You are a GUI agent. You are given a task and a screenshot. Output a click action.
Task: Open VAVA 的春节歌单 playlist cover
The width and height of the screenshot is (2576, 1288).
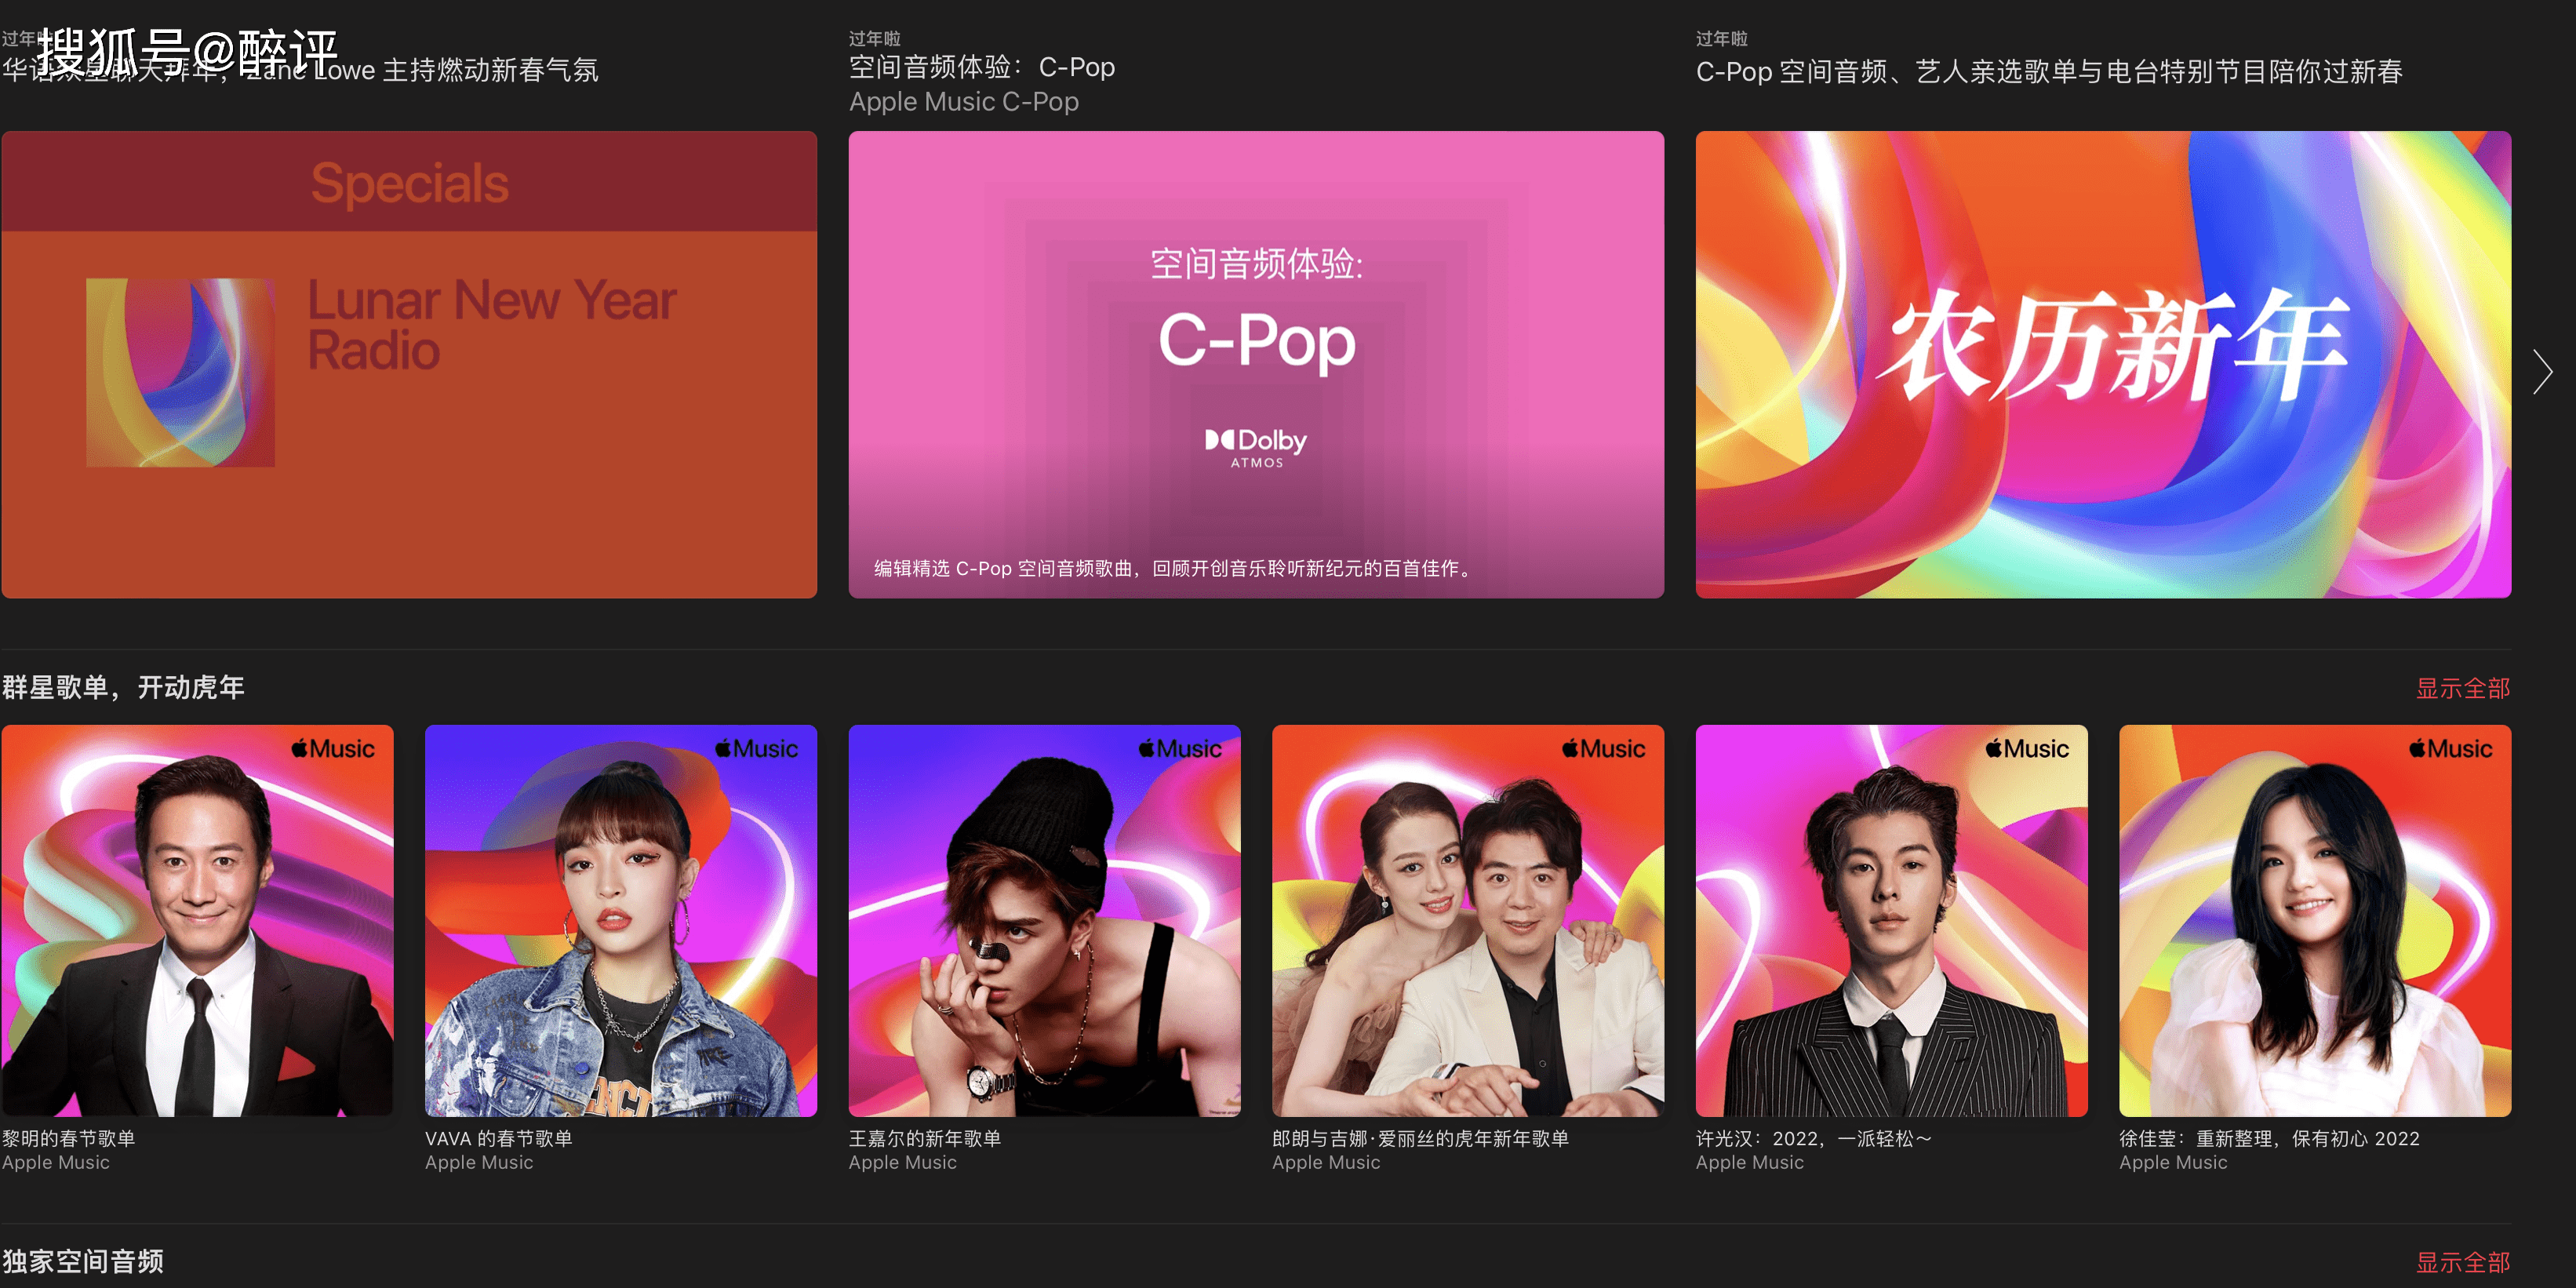coord(621,920)
